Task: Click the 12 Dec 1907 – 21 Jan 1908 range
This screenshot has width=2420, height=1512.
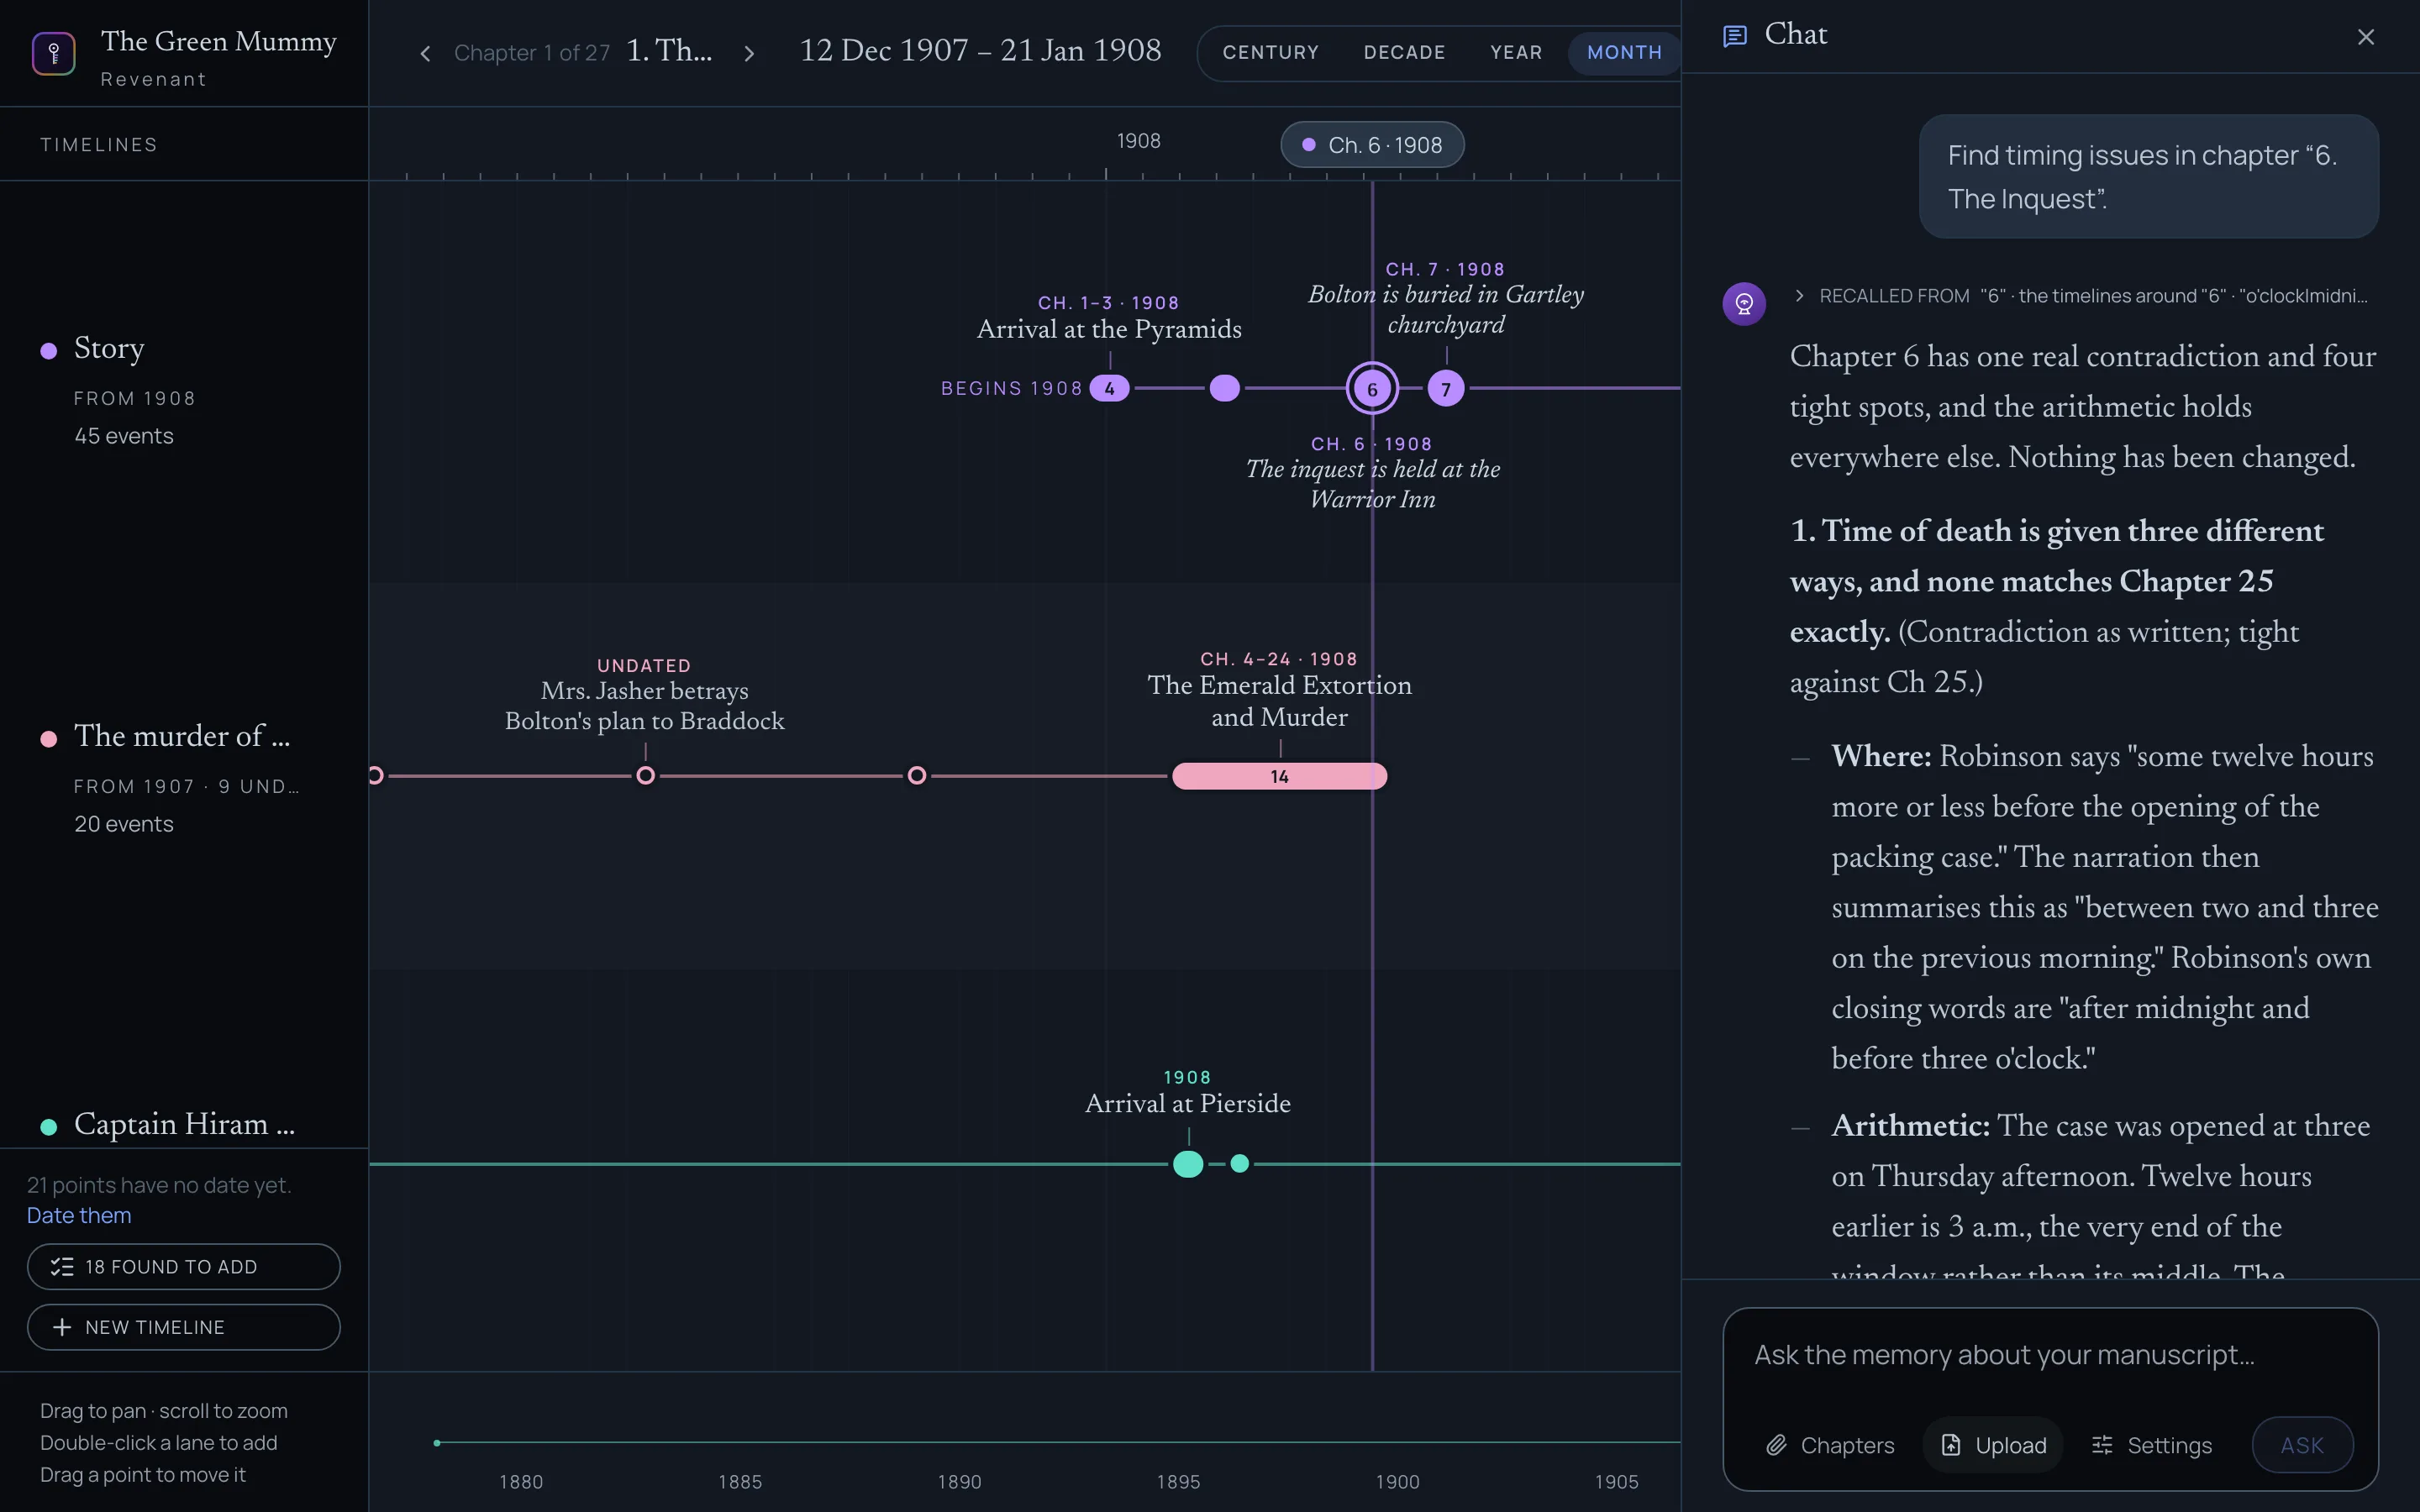Action: [980, 51]
